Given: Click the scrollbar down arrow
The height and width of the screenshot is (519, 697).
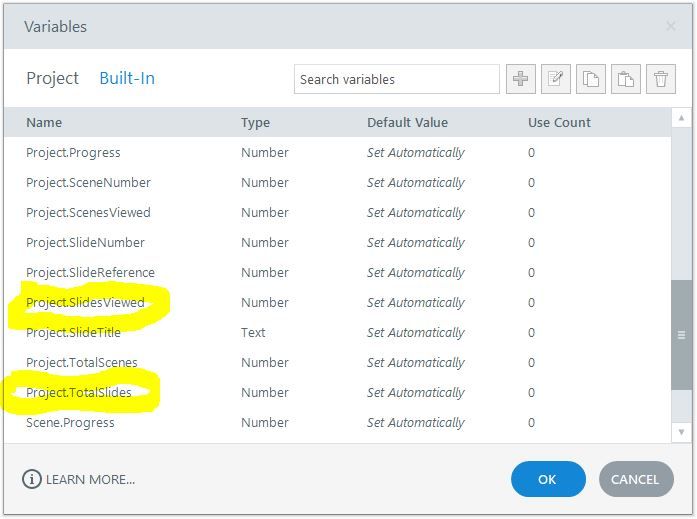Looking at the screenshot, I should [682, 432].
